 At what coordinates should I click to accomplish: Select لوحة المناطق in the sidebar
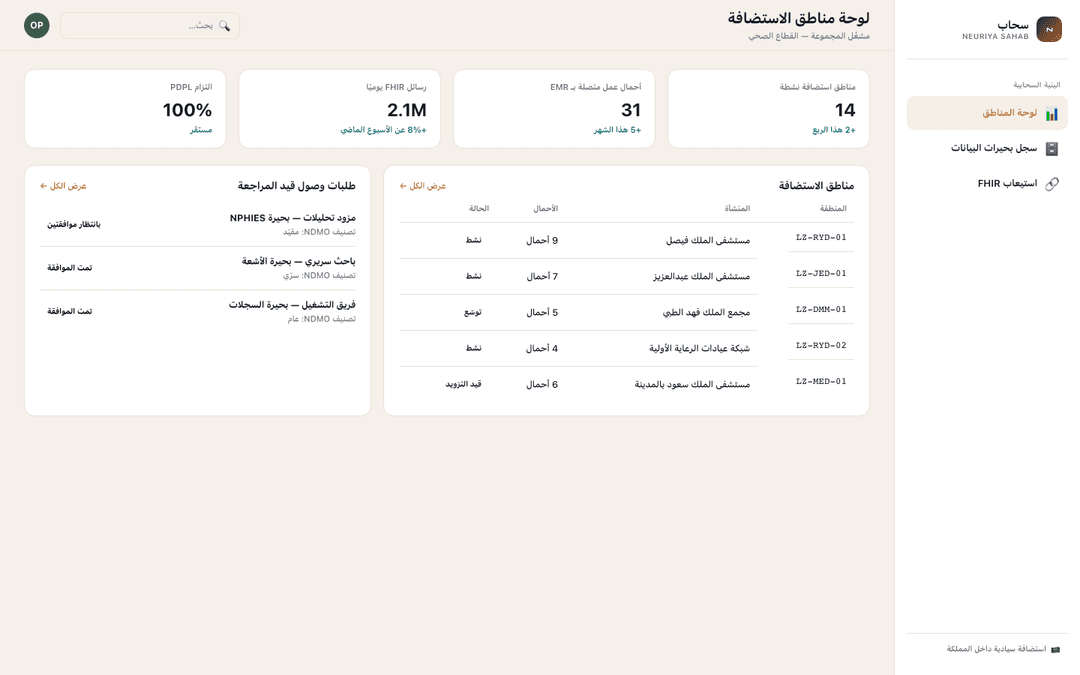pos(987,113)
